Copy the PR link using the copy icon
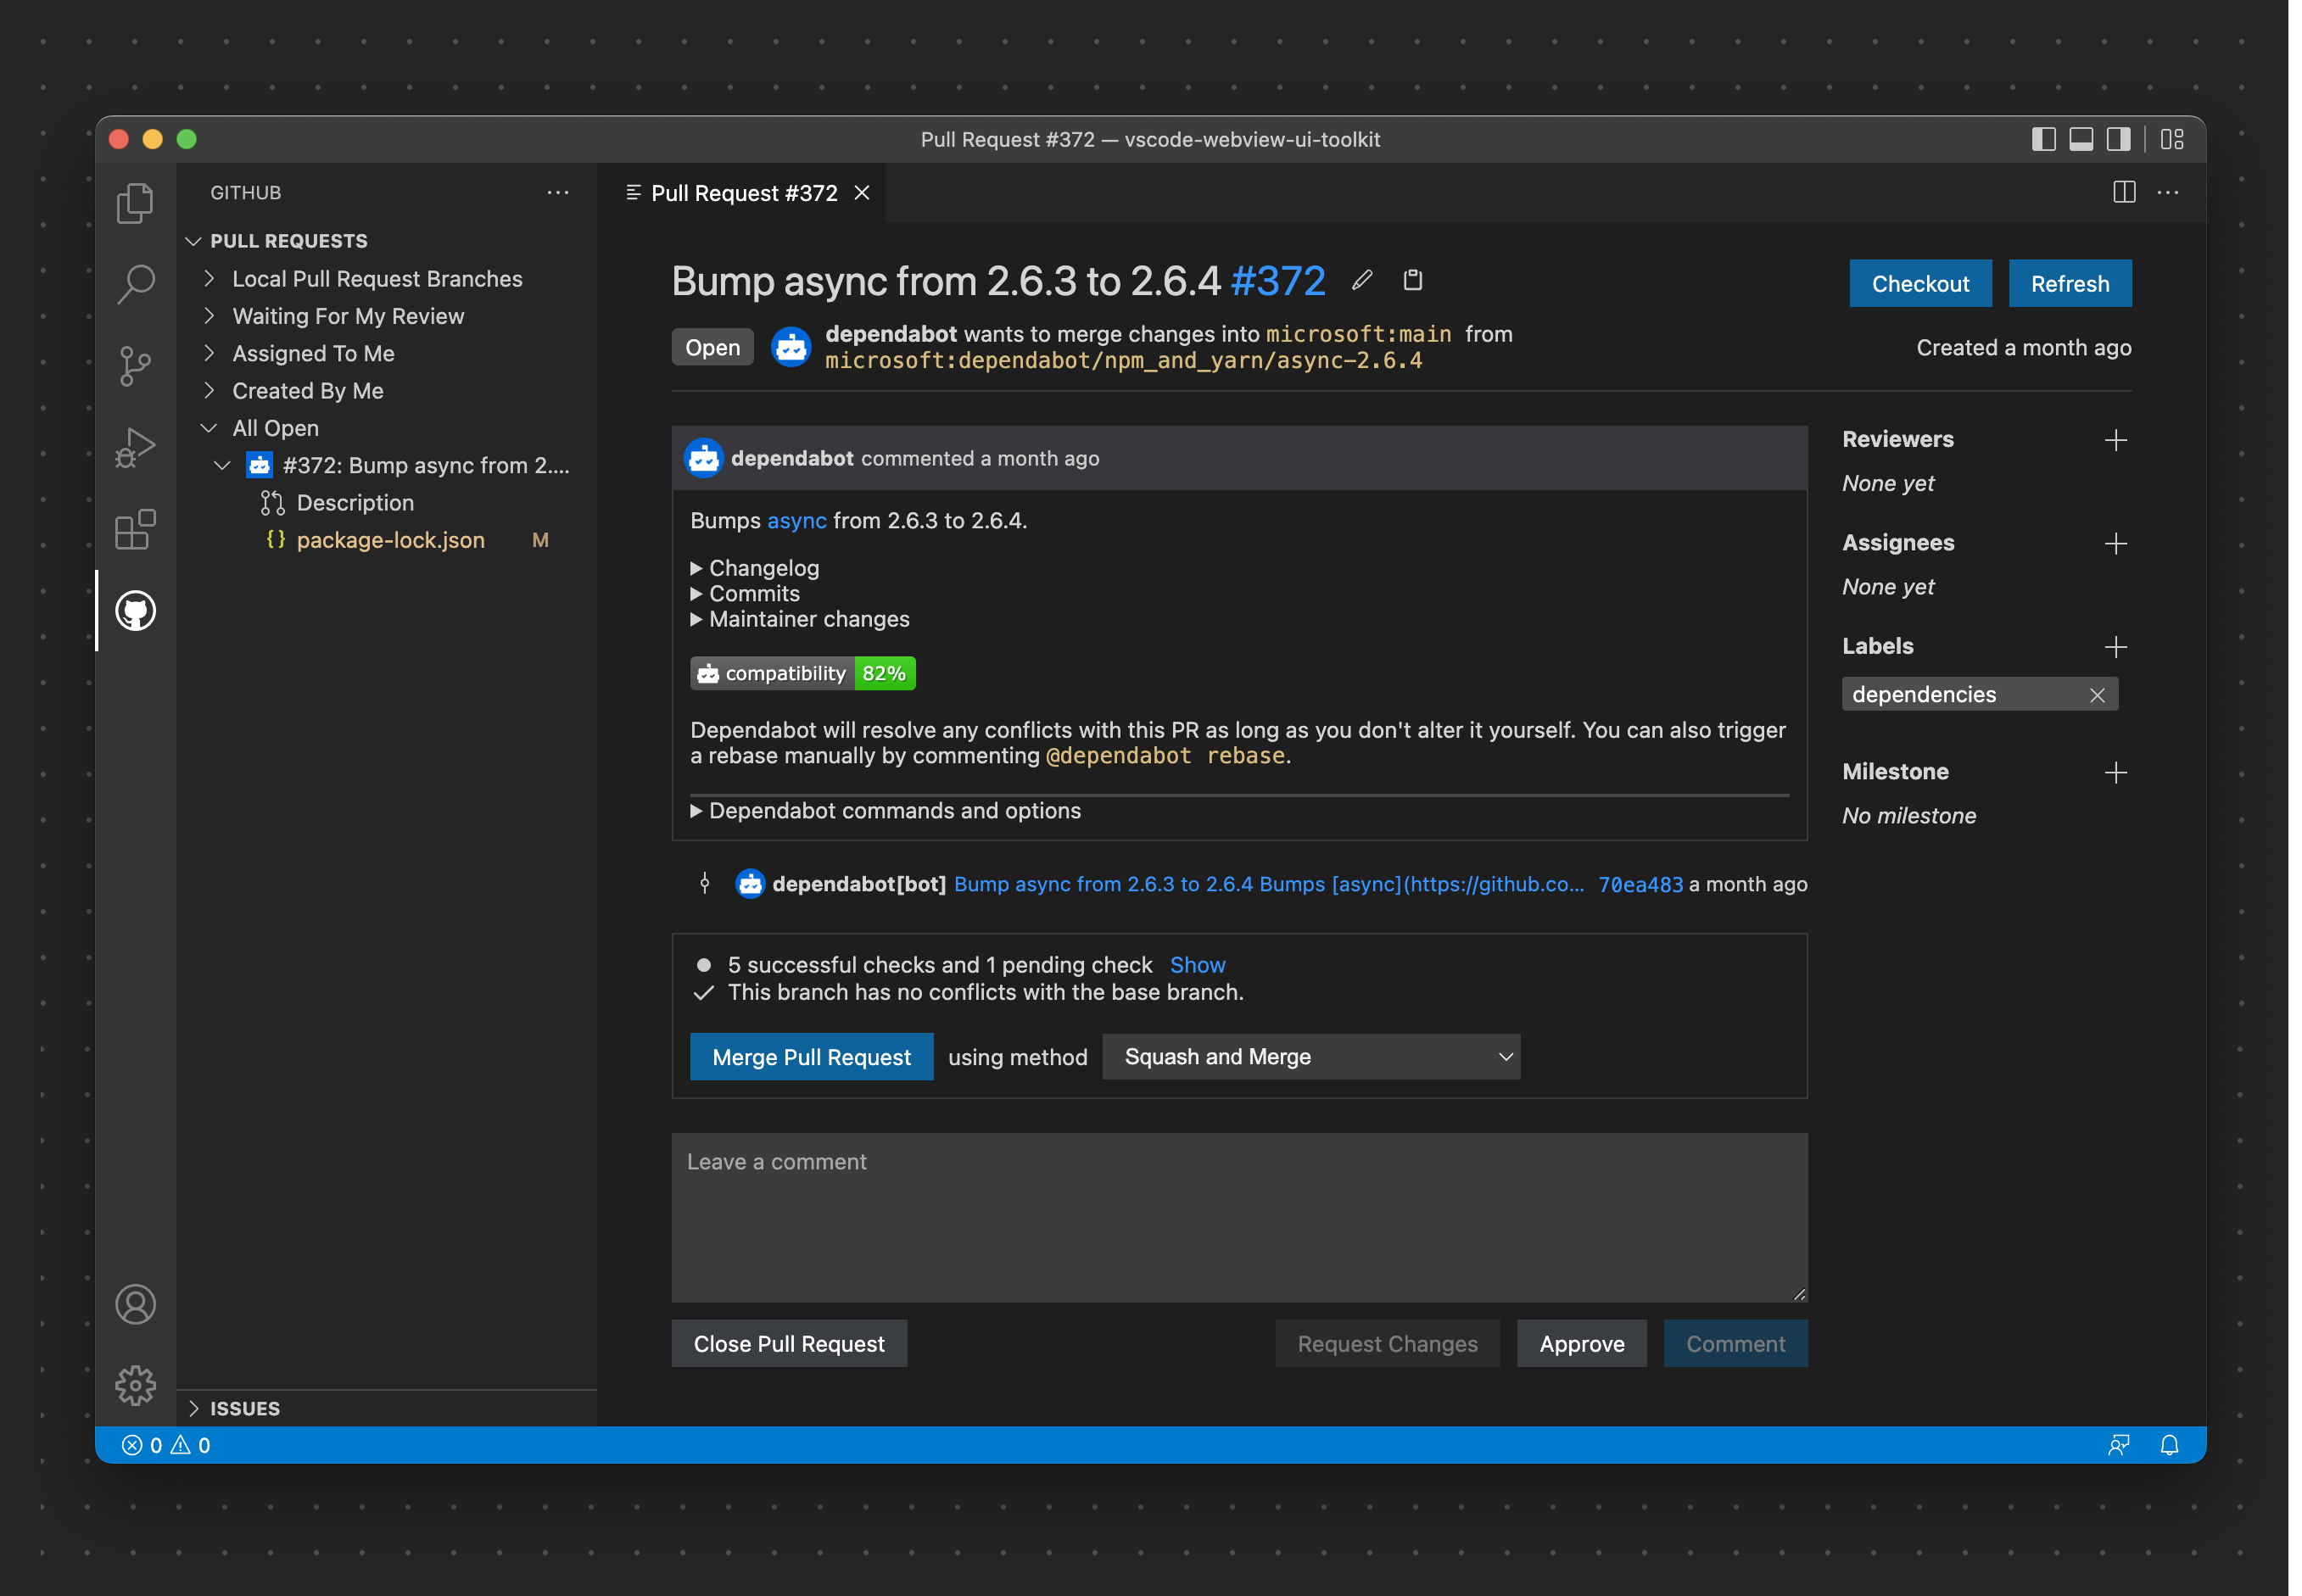This screenshot has width=2302, height=1596. (1413, 281)
